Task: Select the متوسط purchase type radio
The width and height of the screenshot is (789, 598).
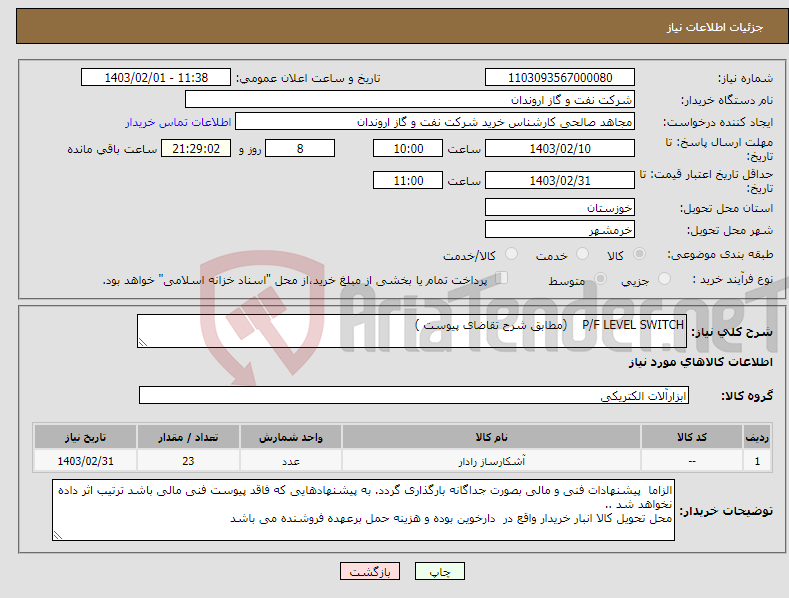Action: [x=600, y=279]
